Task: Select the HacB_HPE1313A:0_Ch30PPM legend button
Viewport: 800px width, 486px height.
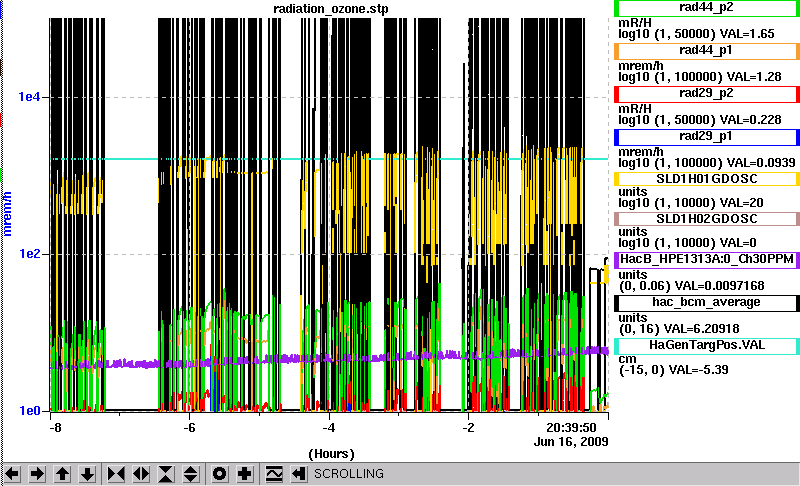Action: coord(707,260)
